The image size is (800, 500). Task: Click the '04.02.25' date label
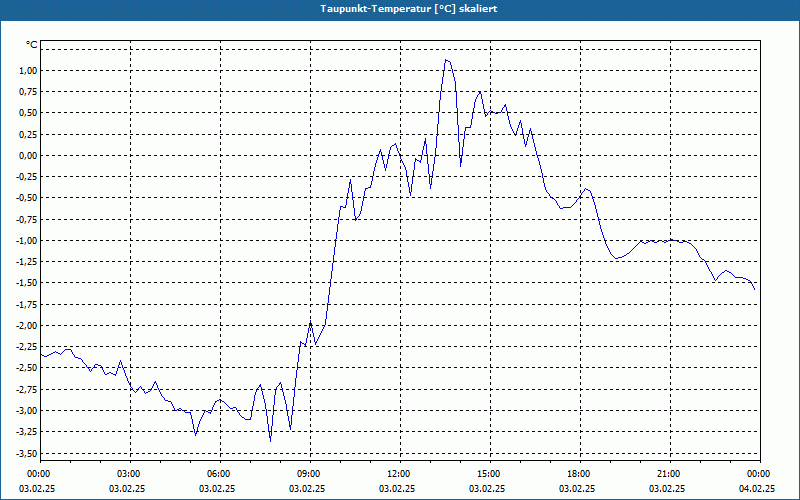click(x=757, y=489)
